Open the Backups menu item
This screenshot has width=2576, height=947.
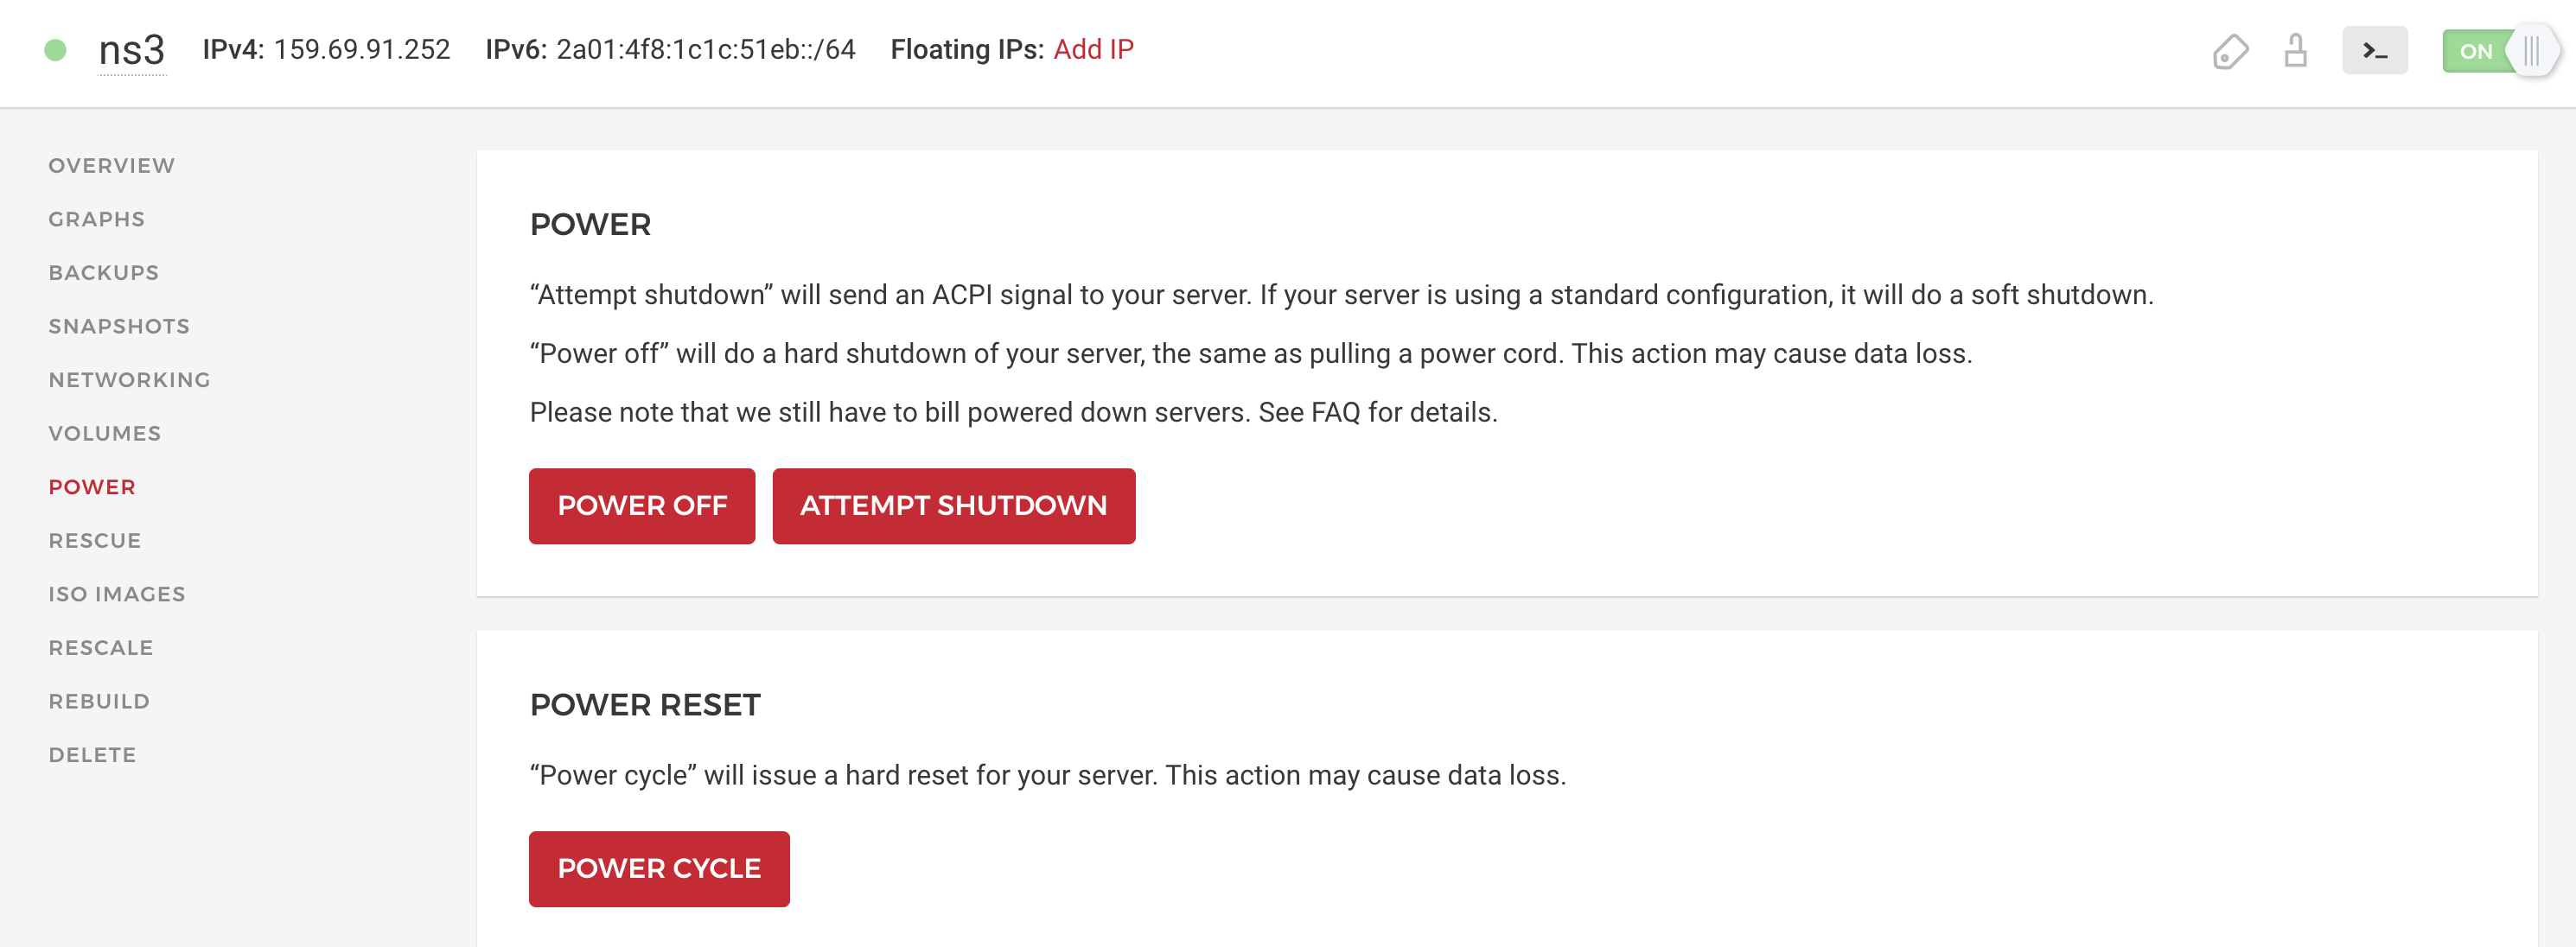103,272
